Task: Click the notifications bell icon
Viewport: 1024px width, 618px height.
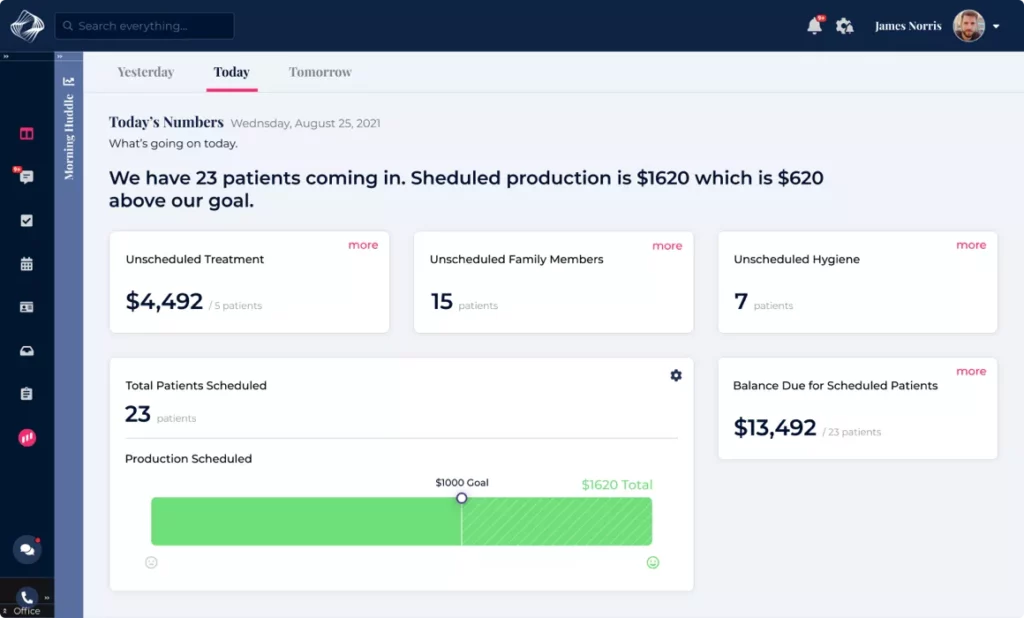Action: (x=814, y=26)
